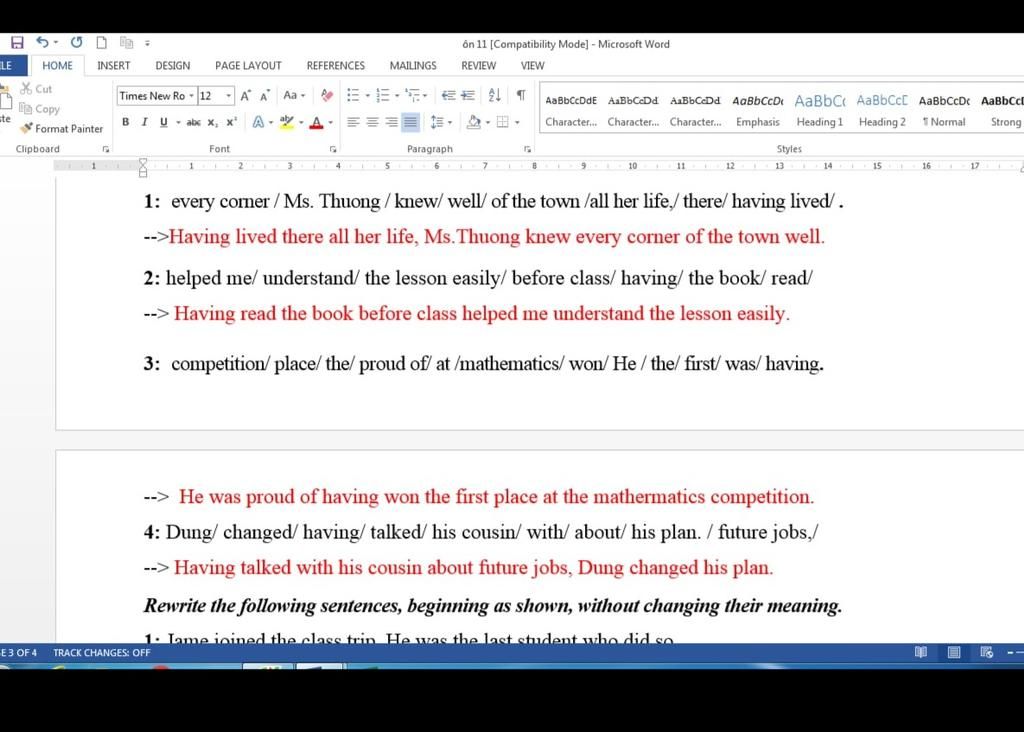Apply the Heading 1 style
Image resolution: width=1024 pixels, height=732 pixels.
click(820, 110)
